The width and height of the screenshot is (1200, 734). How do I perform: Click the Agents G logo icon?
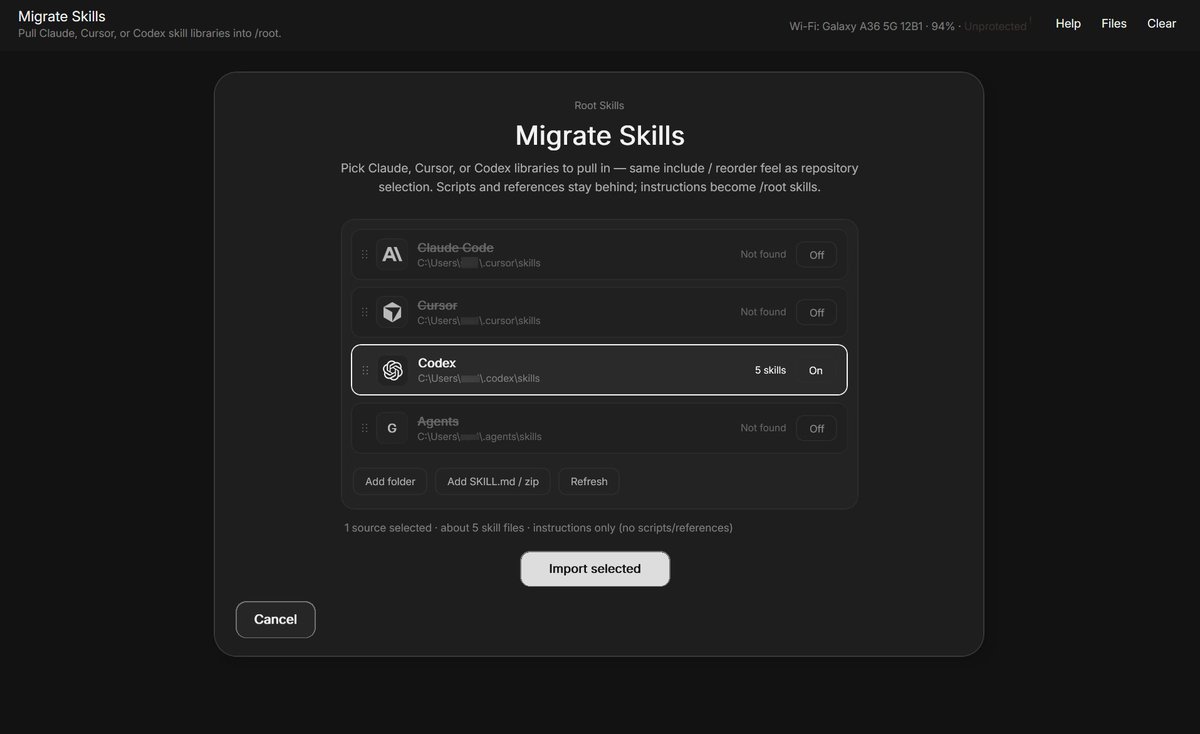tap(392, 428)
